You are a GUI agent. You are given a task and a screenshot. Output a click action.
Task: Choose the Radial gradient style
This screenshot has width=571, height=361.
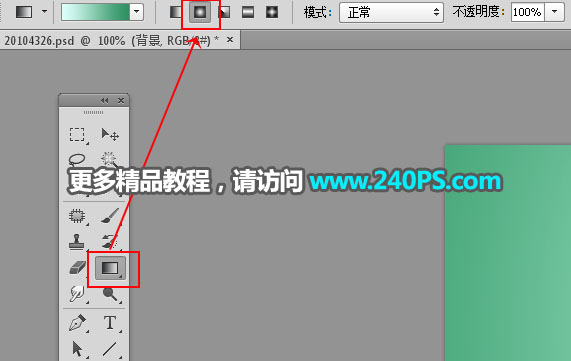click(x=200, y=12)
